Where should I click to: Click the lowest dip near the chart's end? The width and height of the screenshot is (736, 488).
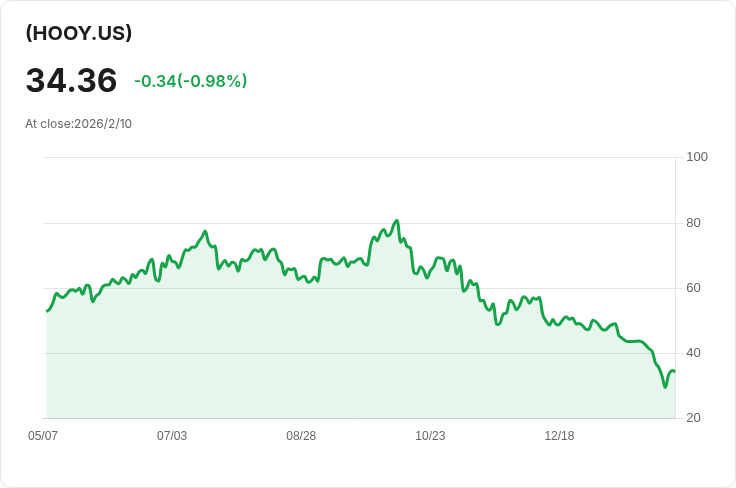(665, 387)
